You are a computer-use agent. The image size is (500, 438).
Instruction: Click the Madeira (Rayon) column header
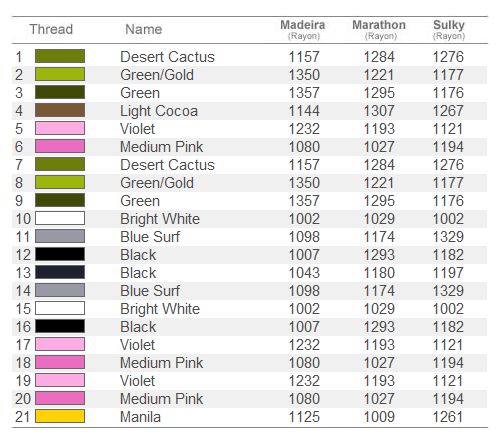[x=303, y=30]
